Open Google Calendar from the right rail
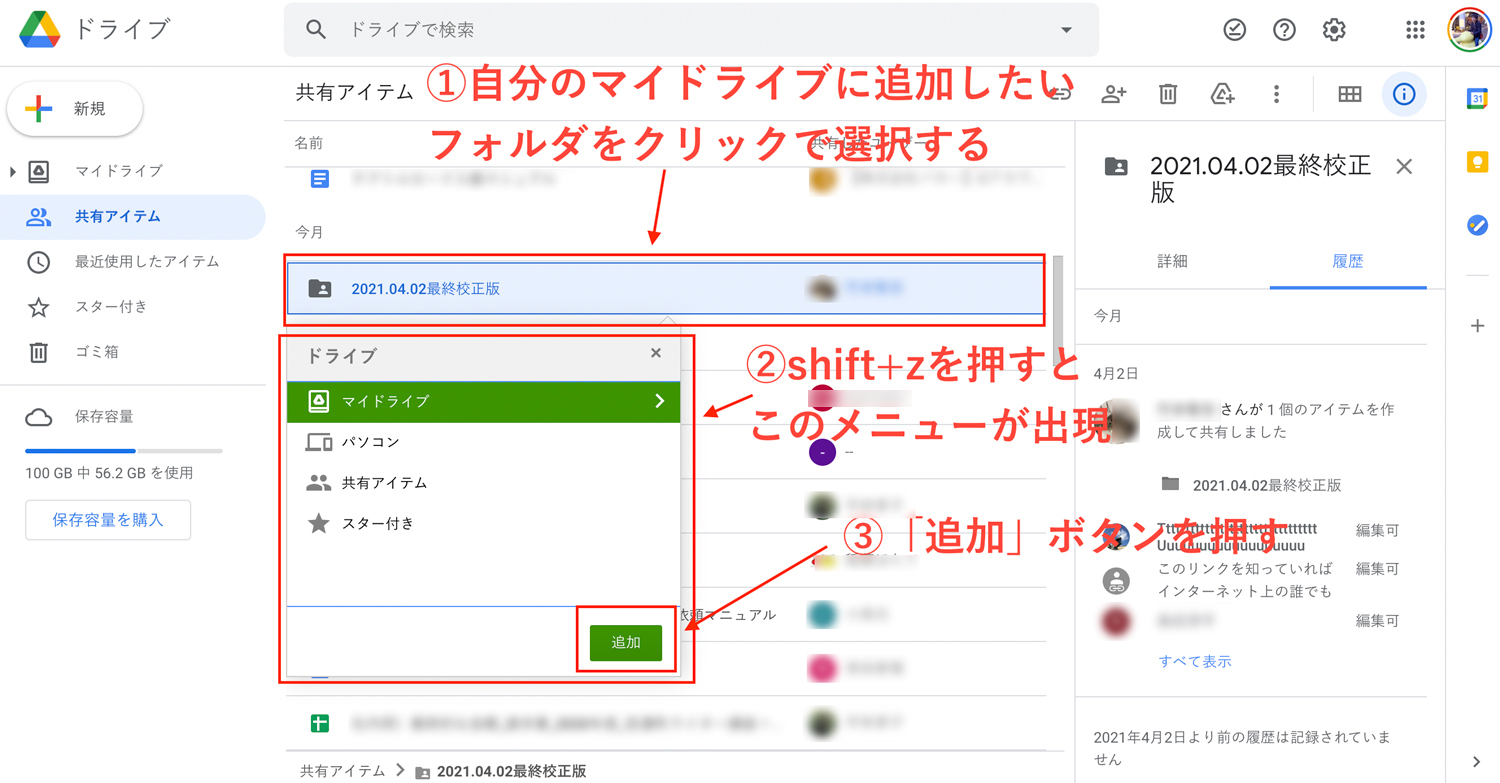Image resolution: width=1500 pixels, height=783 pixels. coord(1478,100)
